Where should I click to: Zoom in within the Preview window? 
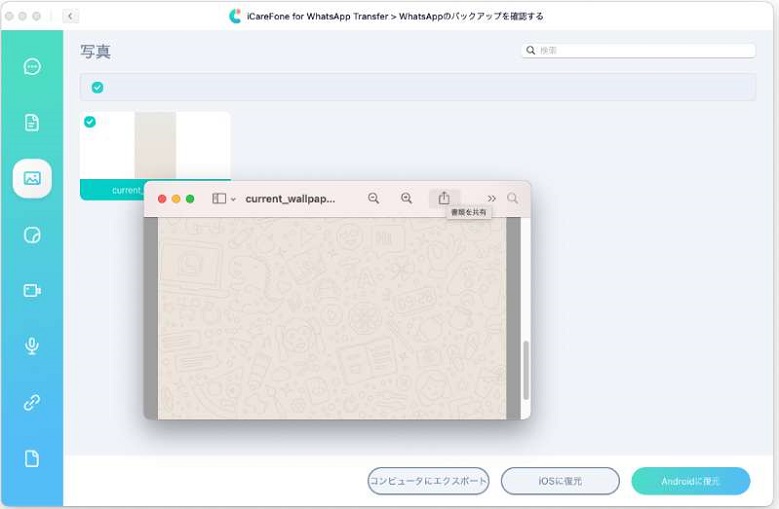pyautogui.click(x=406, y=199)
